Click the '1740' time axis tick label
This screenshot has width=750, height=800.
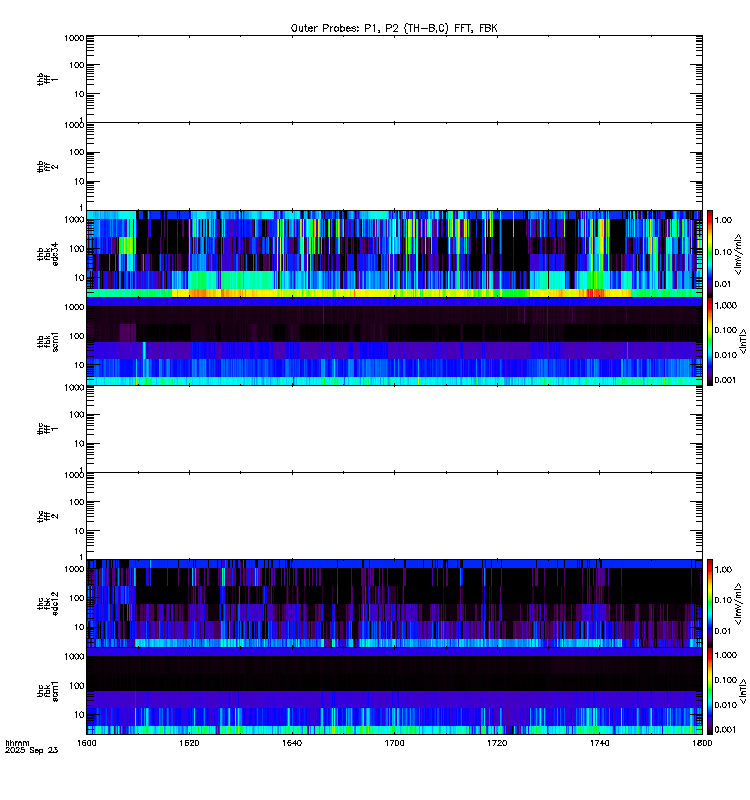[599, 743]
